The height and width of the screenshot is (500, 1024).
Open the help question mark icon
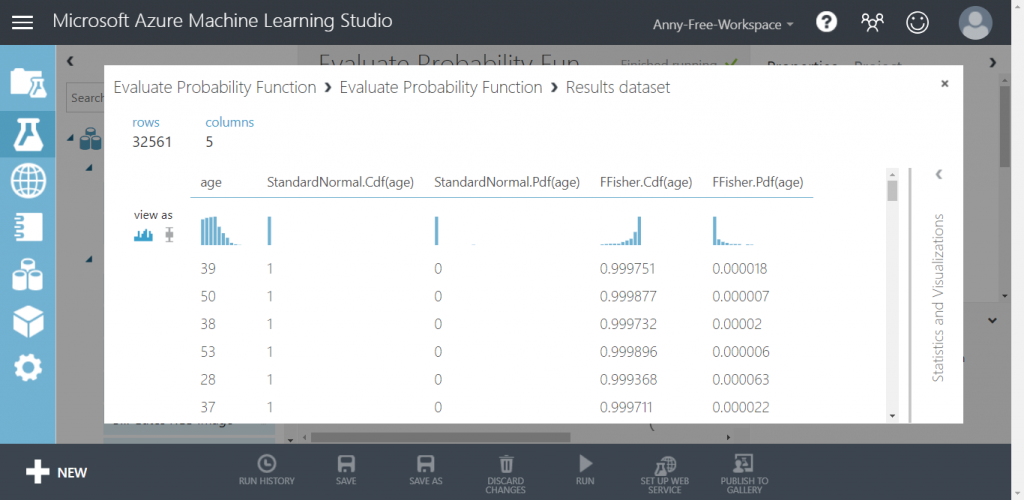click(x=826, y=22)
